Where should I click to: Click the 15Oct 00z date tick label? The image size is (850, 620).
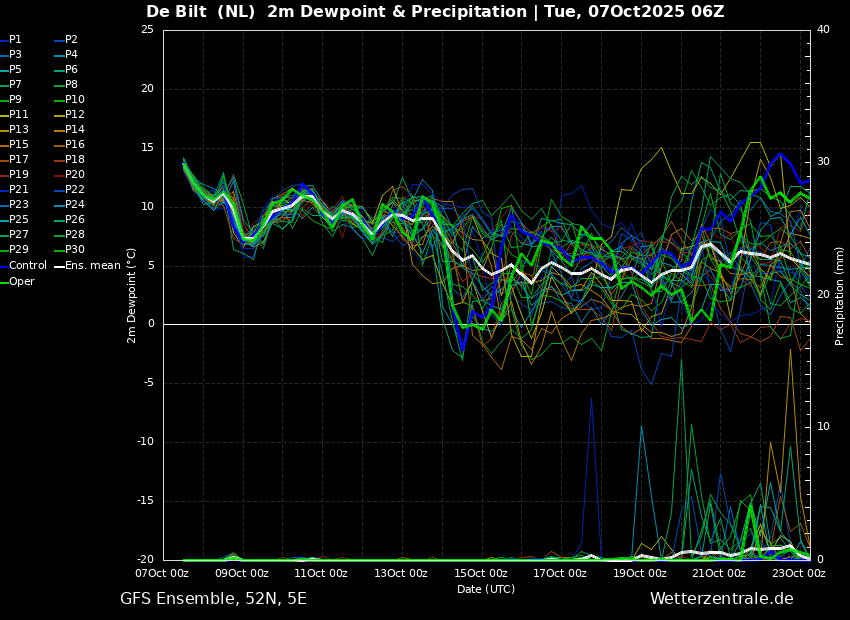click(x=480, y=573)
